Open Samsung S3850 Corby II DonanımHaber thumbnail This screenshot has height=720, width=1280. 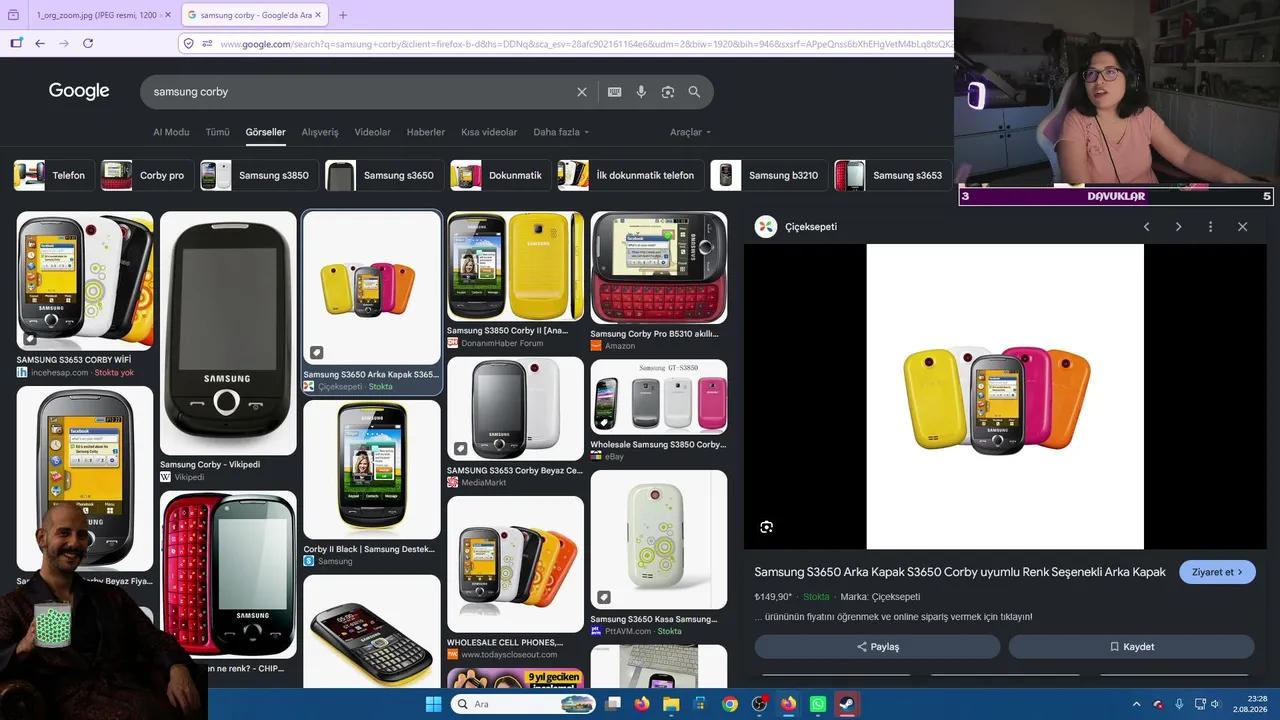[515, 266]
